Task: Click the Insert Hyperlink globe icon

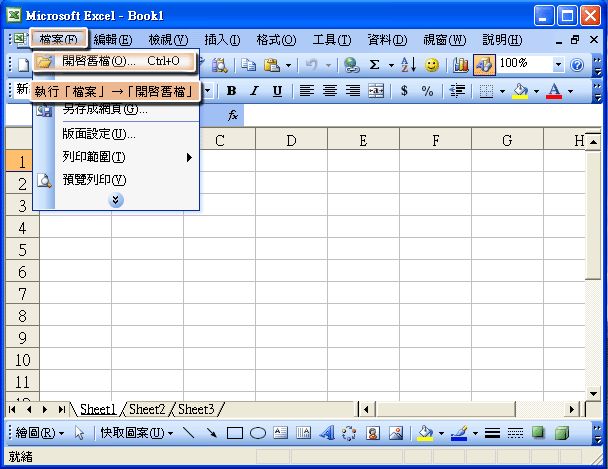Action: click(x=352, y=65)
